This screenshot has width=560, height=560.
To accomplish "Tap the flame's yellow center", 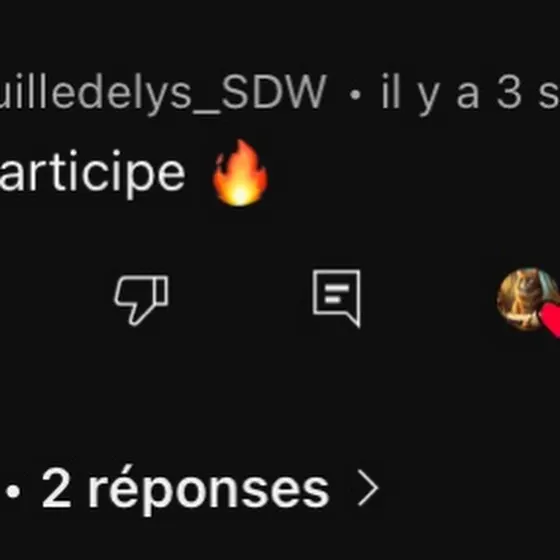I will coord(240,195).
